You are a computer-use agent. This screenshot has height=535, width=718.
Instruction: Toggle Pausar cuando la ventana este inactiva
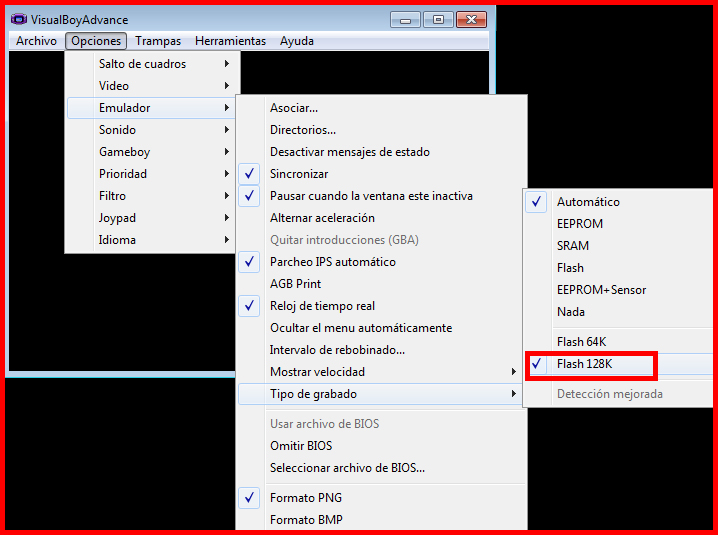(x=381, y=196)
